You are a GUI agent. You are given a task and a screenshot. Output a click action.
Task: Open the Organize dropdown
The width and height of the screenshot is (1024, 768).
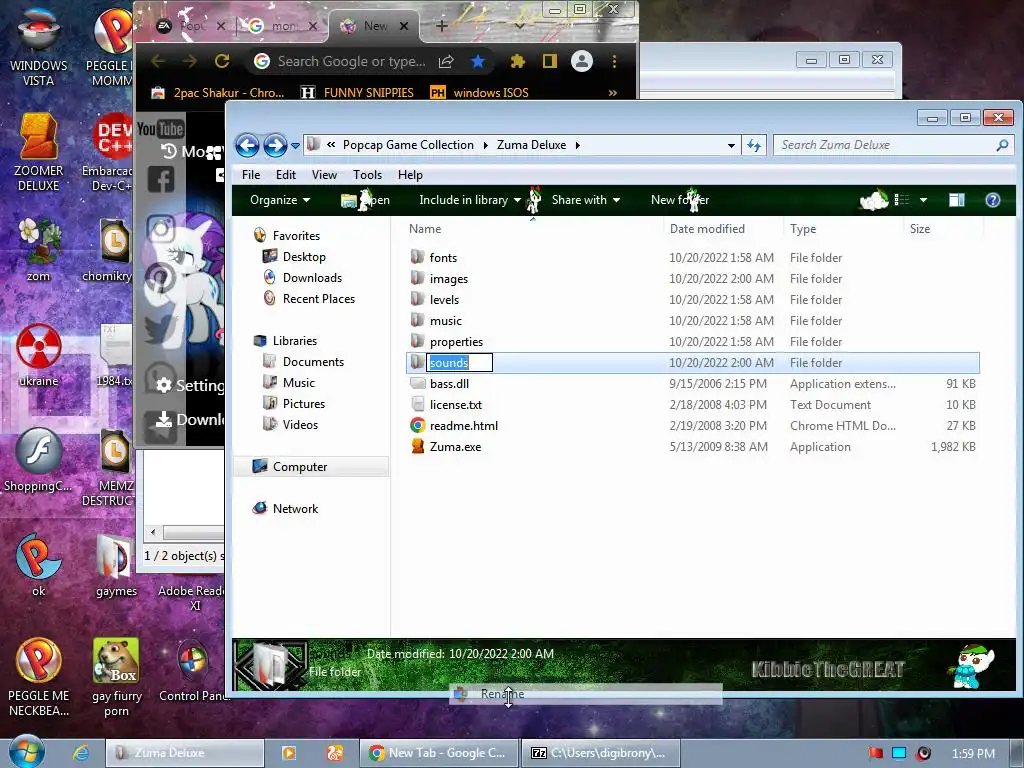tap(280, 200)
